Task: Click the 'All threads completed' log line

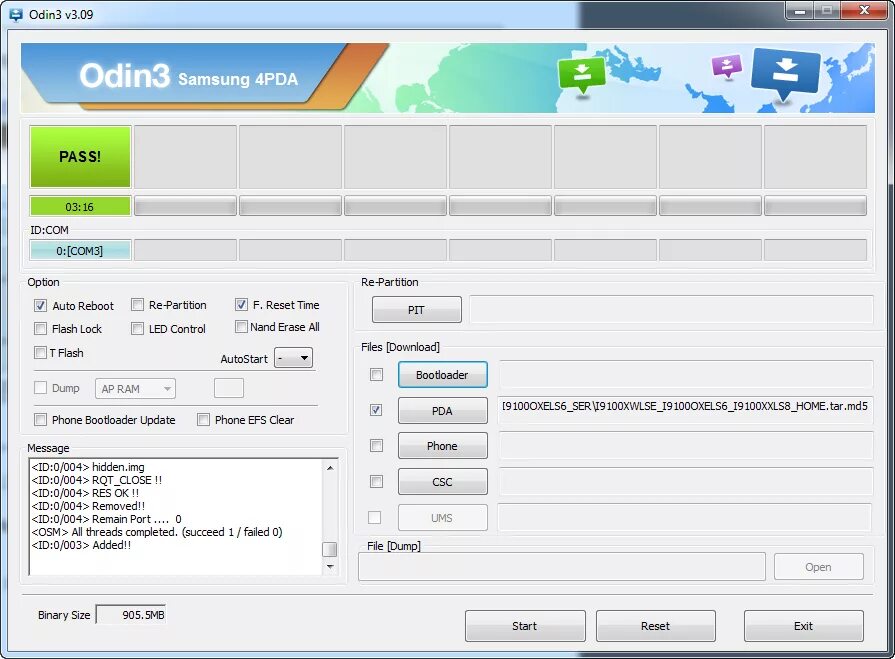Action: (x=157, y=532)
